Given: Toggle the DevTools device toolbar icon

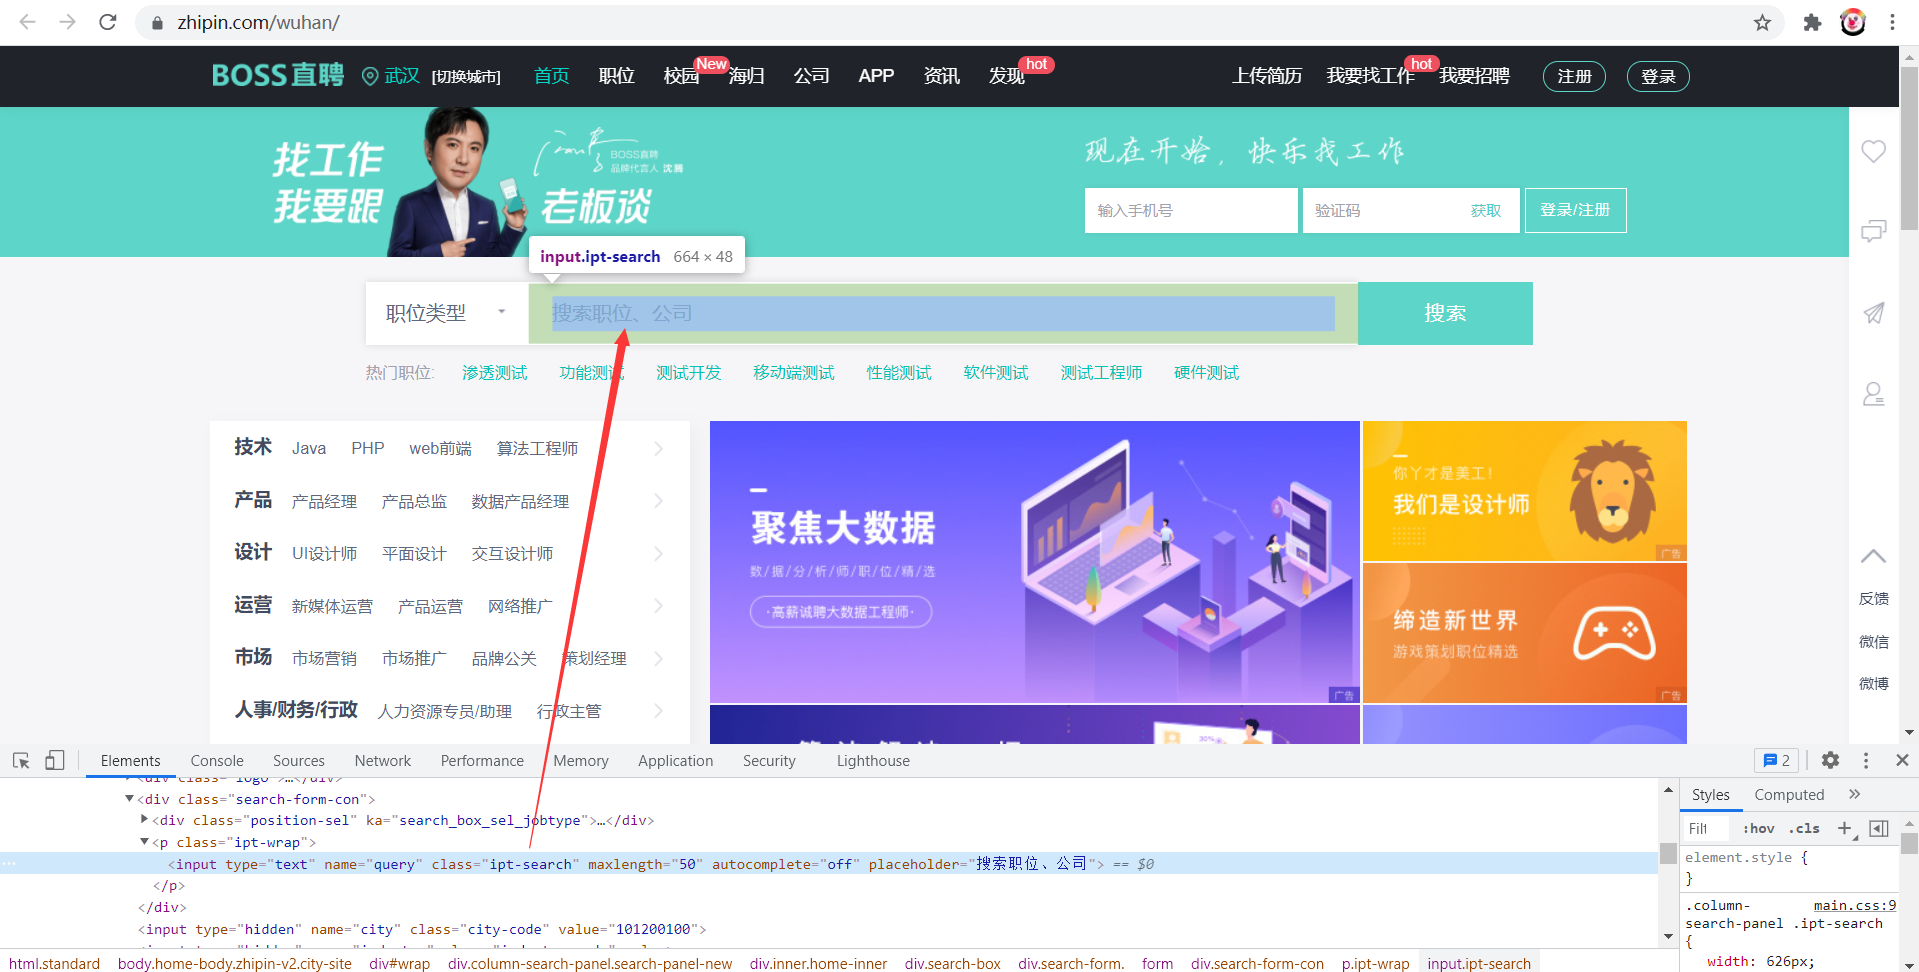Looking at the screenshot, I should (55, 761).
